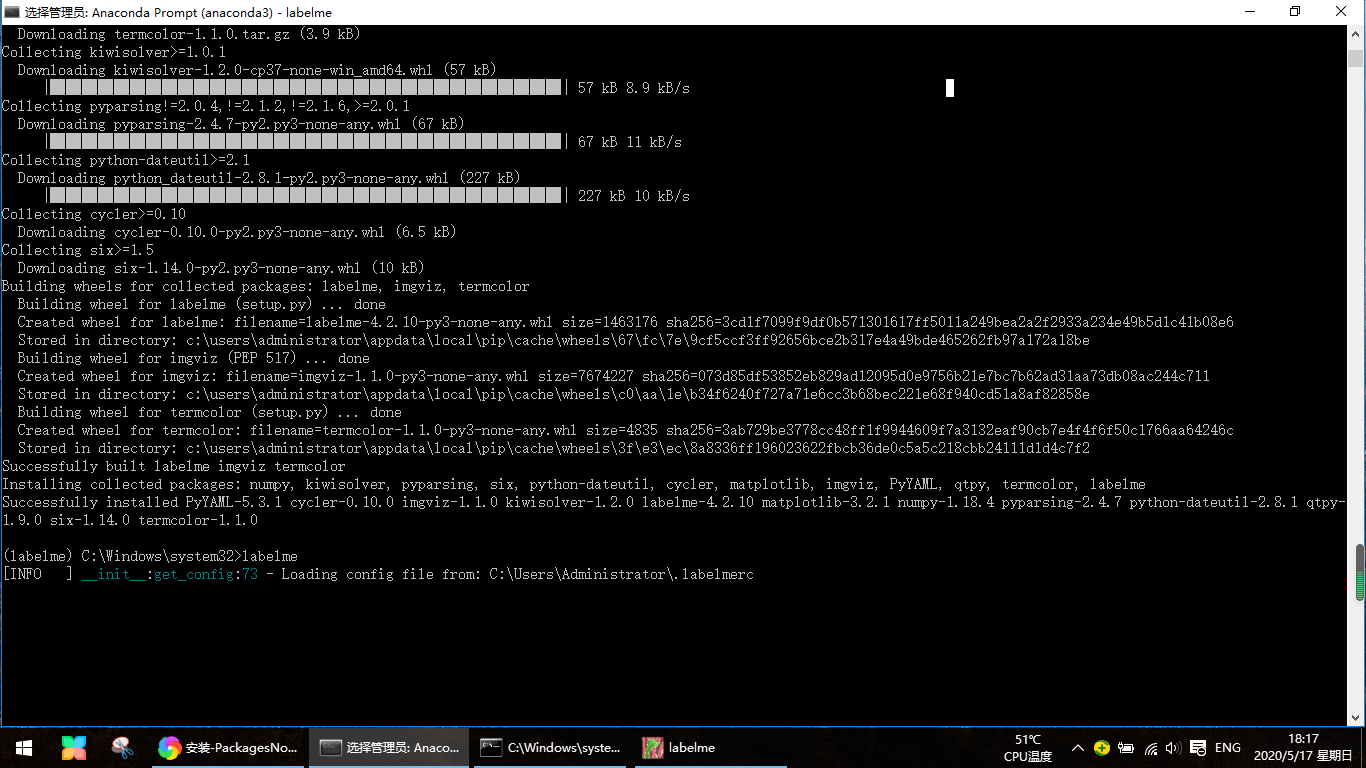This screenshot has width=1366, height=768.
Task: Click the 'Successfully built labelme imgviz termcolor' line
Action: point(174,466)
